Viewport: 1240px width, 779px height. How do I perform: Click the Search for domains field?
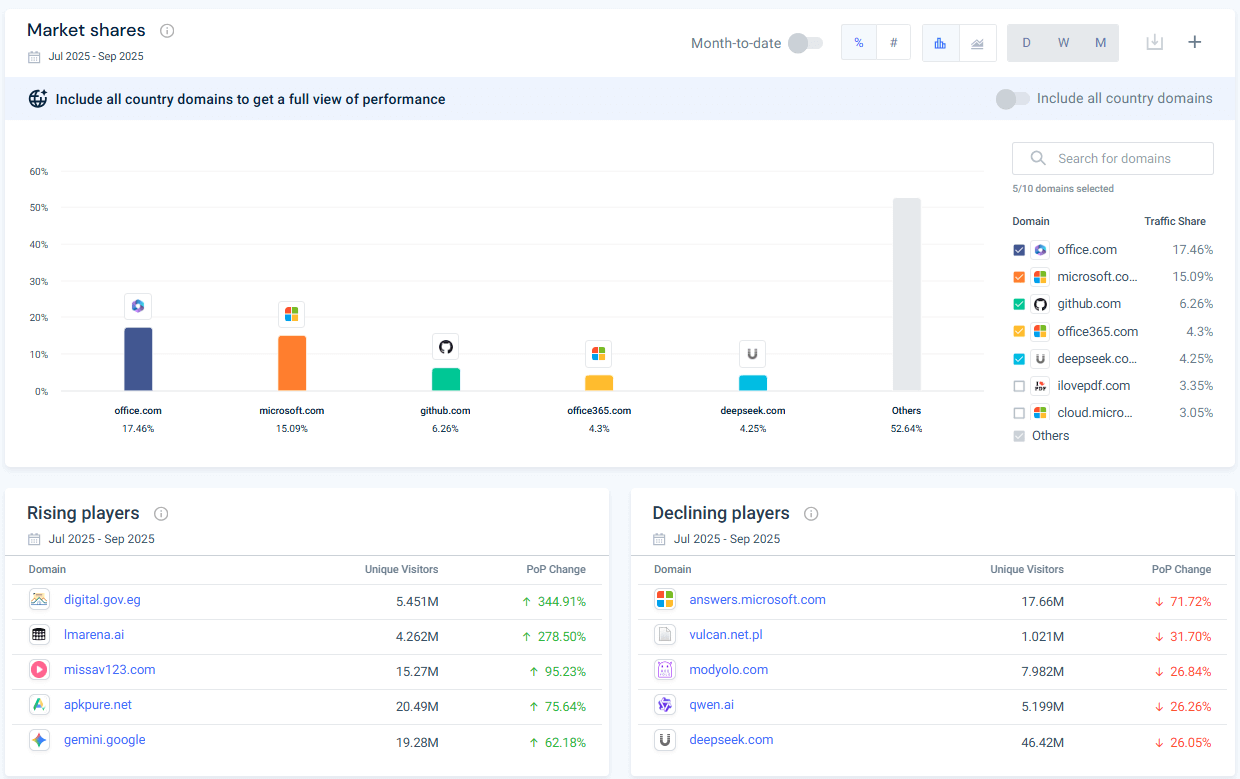(x=1113, y=158)
